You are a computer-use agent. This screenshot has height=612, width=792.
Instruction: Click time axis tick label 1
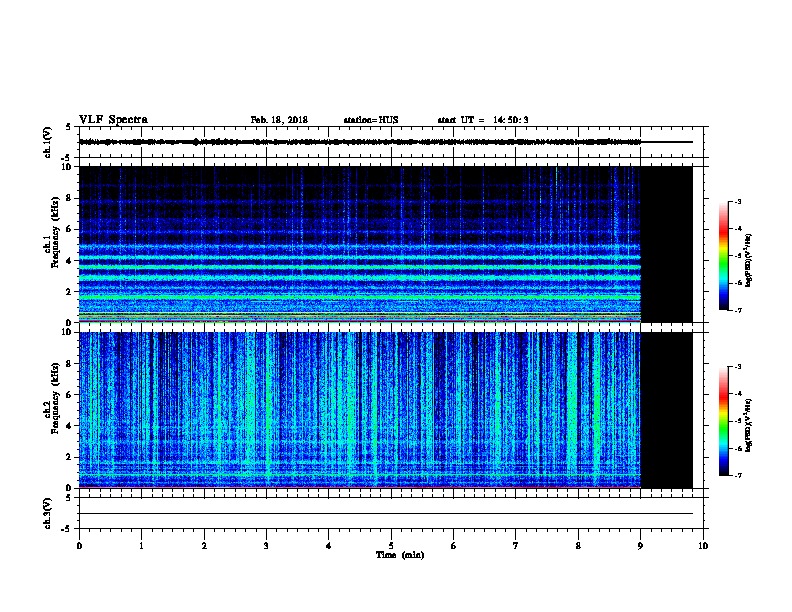(141, 545)
